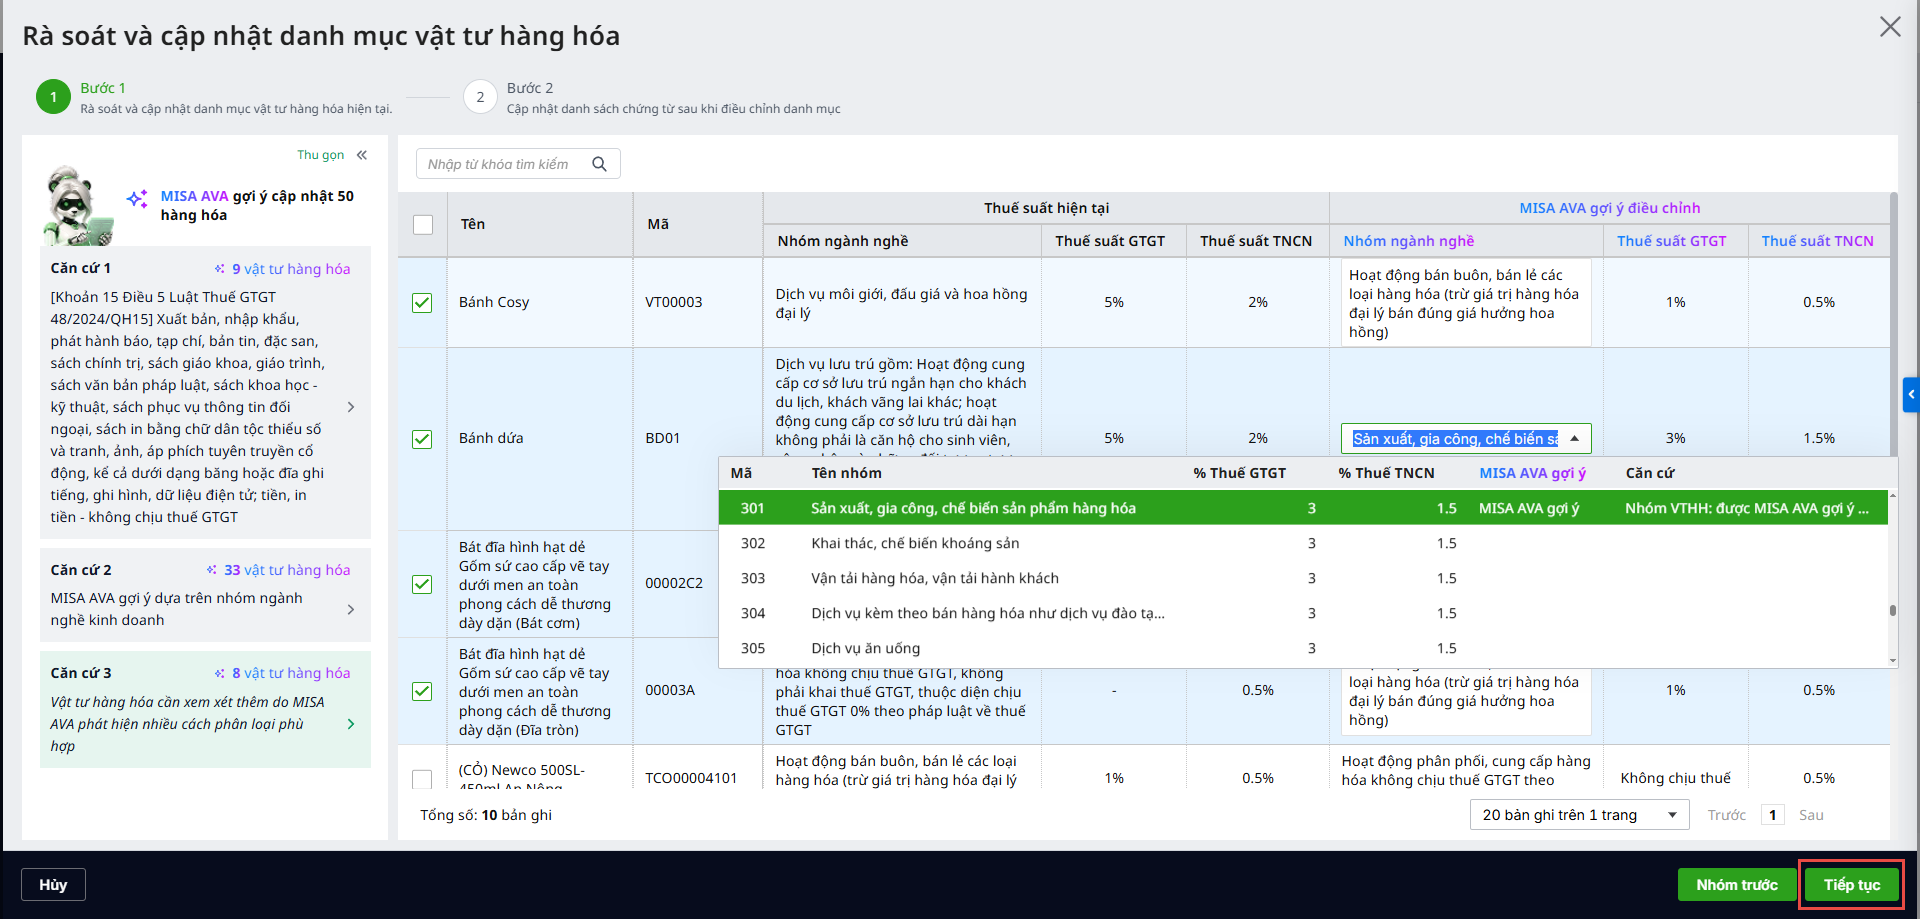The height and width of the screenshot is (919, 1920).
Task: Click the 8 vật tư hàng hóa link
Action: coord(291,673)
